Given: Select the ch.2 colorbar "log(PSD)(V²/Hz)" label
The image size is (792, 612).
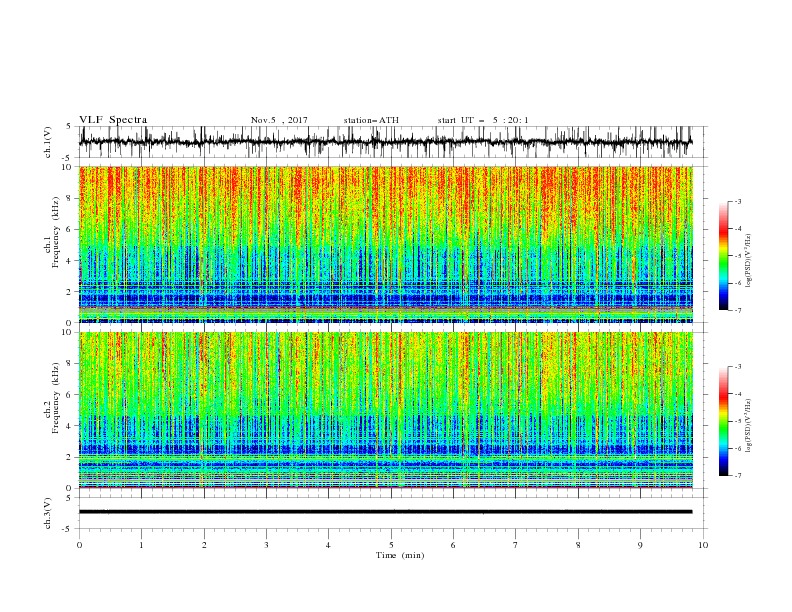Looking at the screenshot, I should (x=749, y=426).
